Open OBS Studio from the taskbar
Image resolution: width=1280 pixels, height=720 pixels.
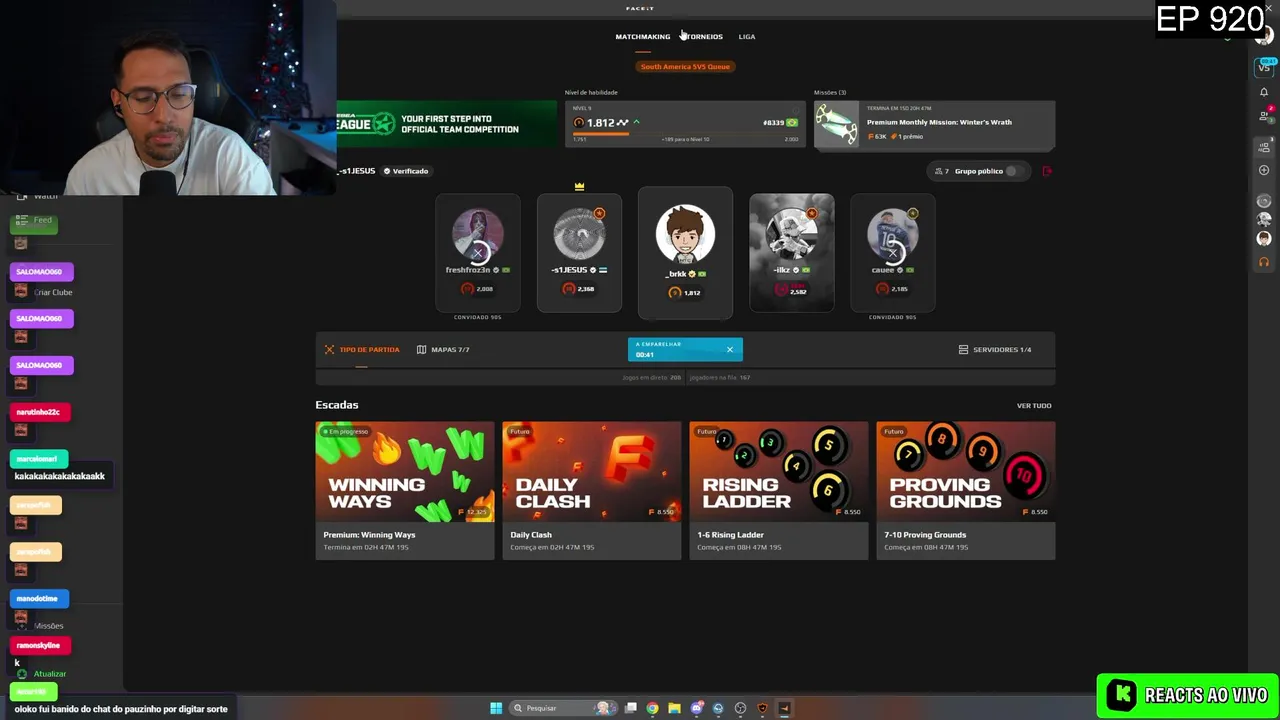pyautogui.click(x=740, y=708)
